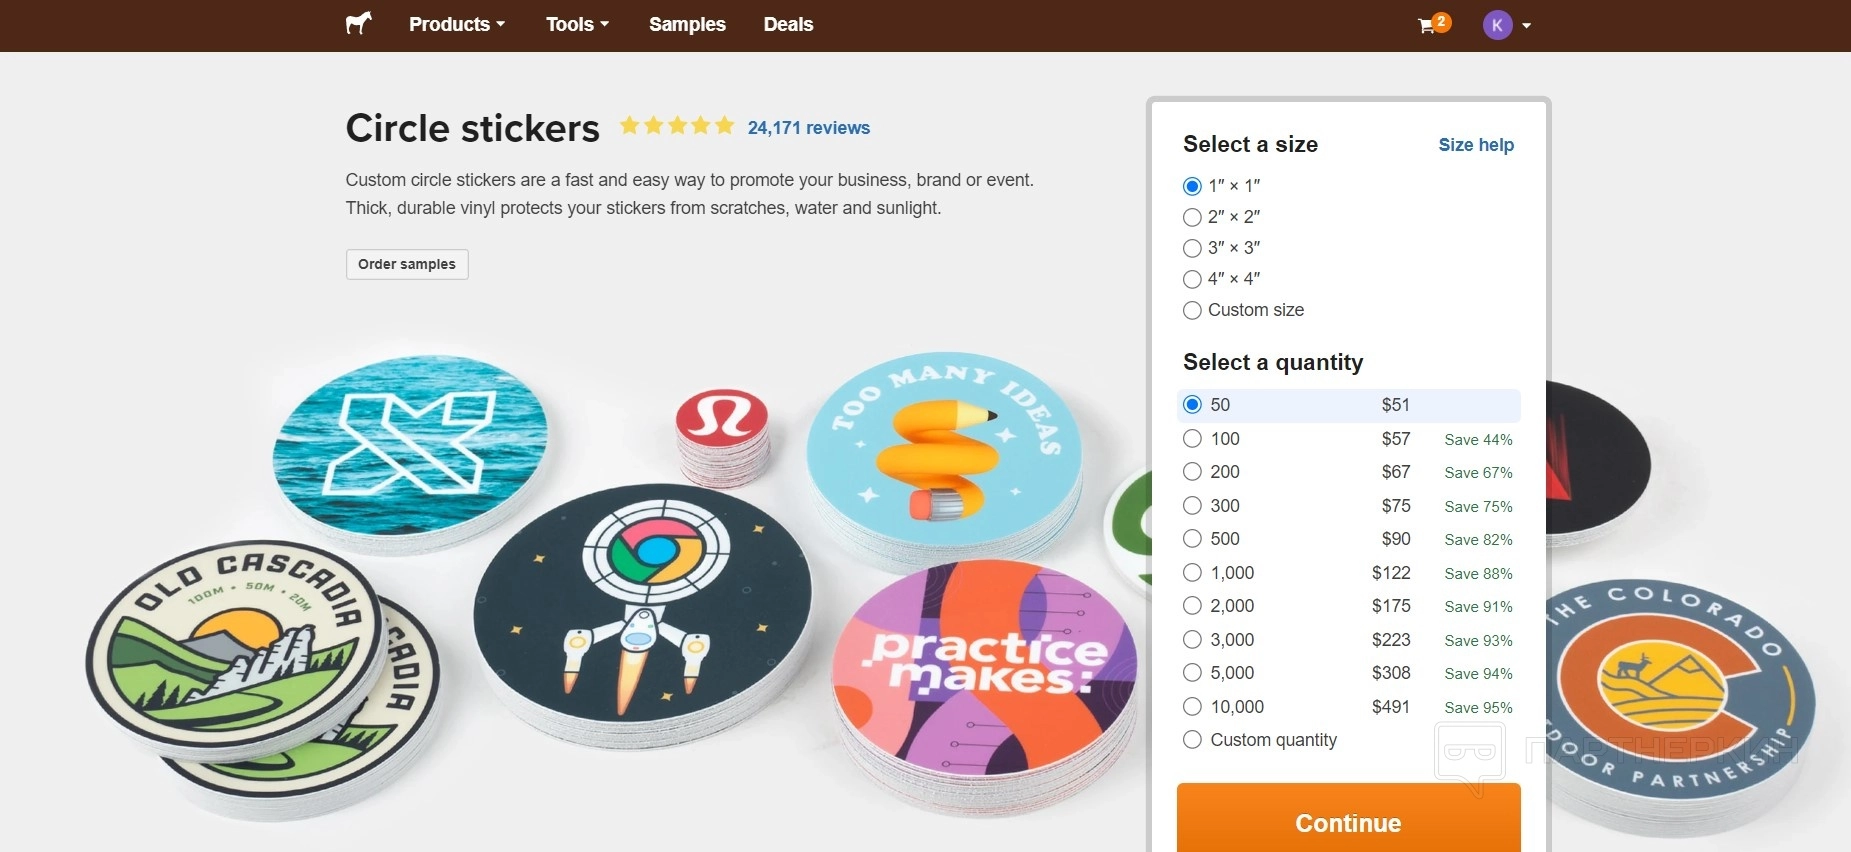Open the Tools dropdown menu
Image resolution: width=1851 pixels, height=852 pixels.
[x=577, y=25]
